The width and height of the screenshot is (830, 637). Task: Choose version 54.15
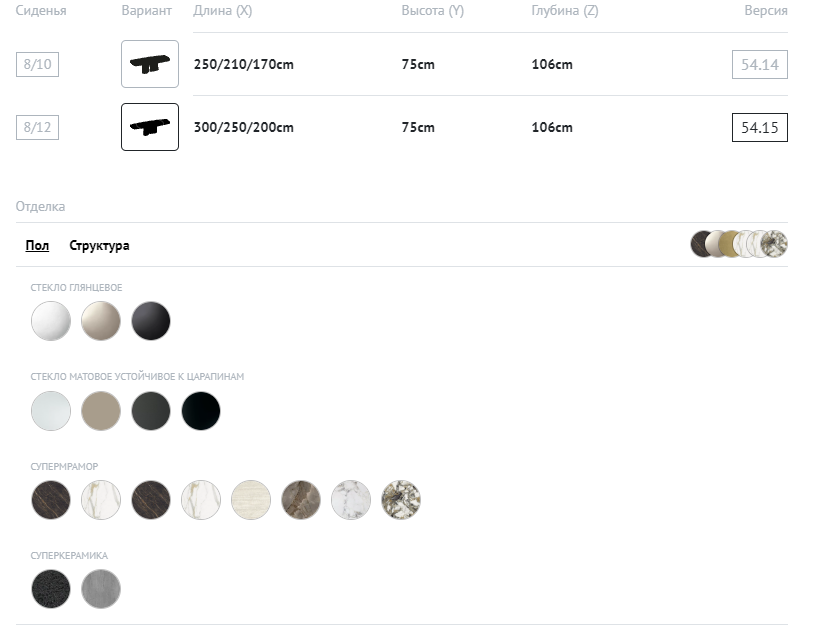pos(759,128)
